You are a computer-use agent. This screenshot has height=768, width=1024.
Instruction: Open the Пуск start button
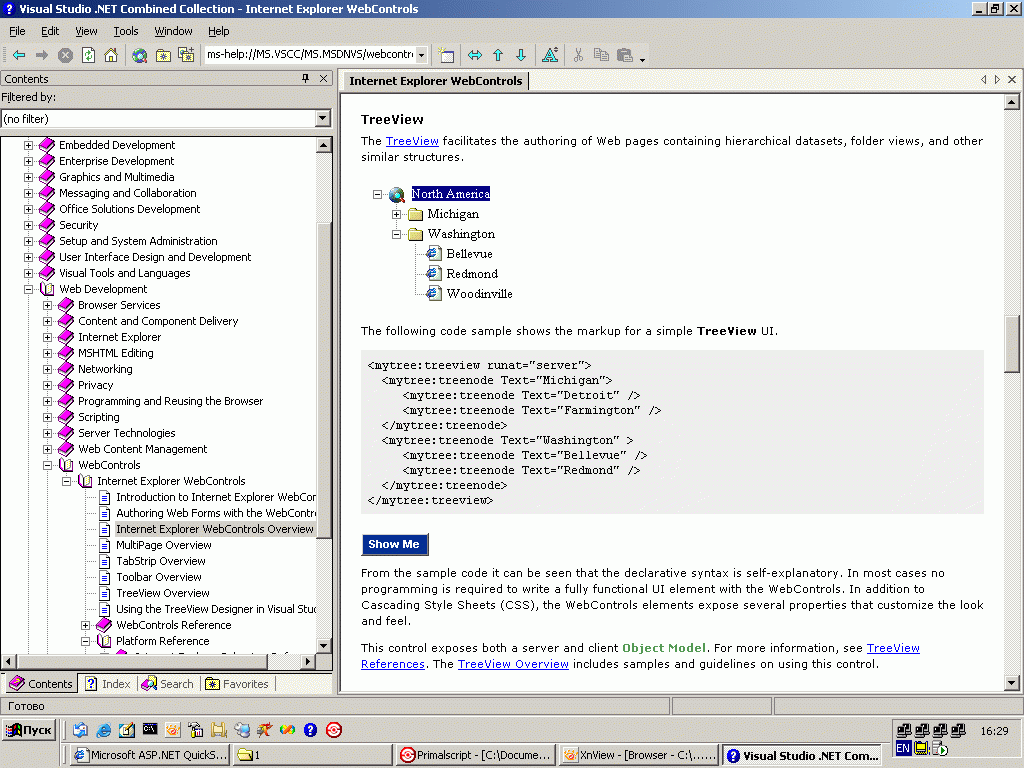[x=29, y=730]
